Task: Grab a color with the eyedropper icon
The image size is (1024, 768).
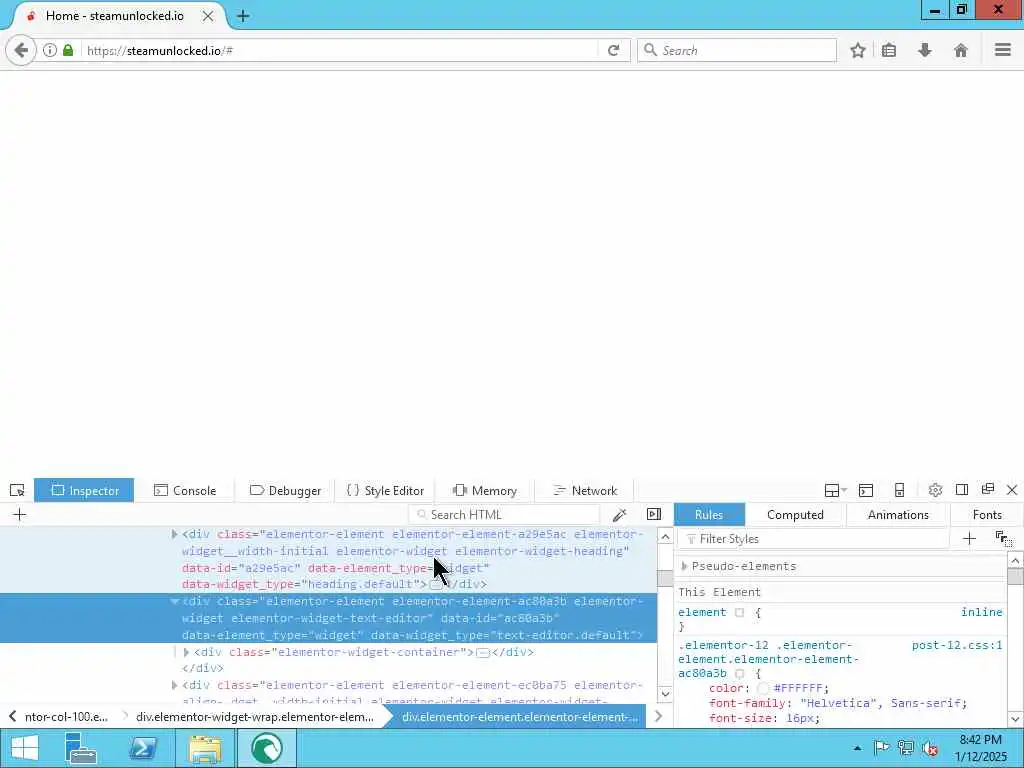Action: point(620,515)
